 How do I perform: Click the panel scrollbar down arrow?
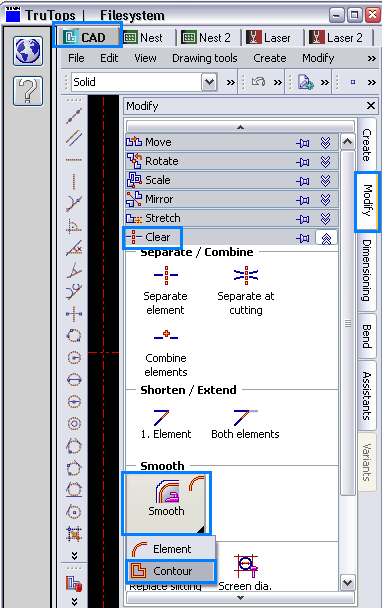point(347,582)
